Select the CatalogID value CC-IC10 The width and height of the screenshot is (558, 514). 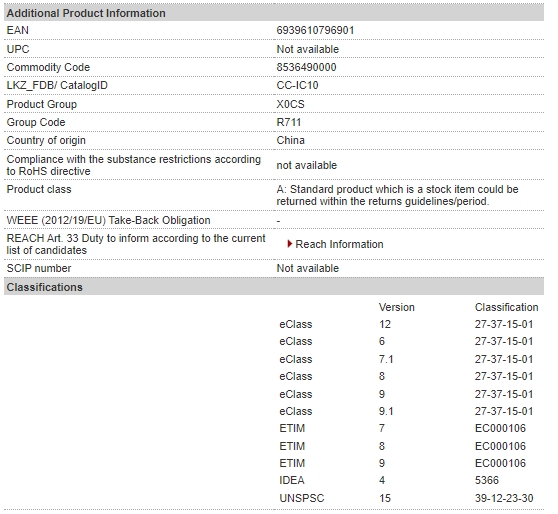[298, 85]
